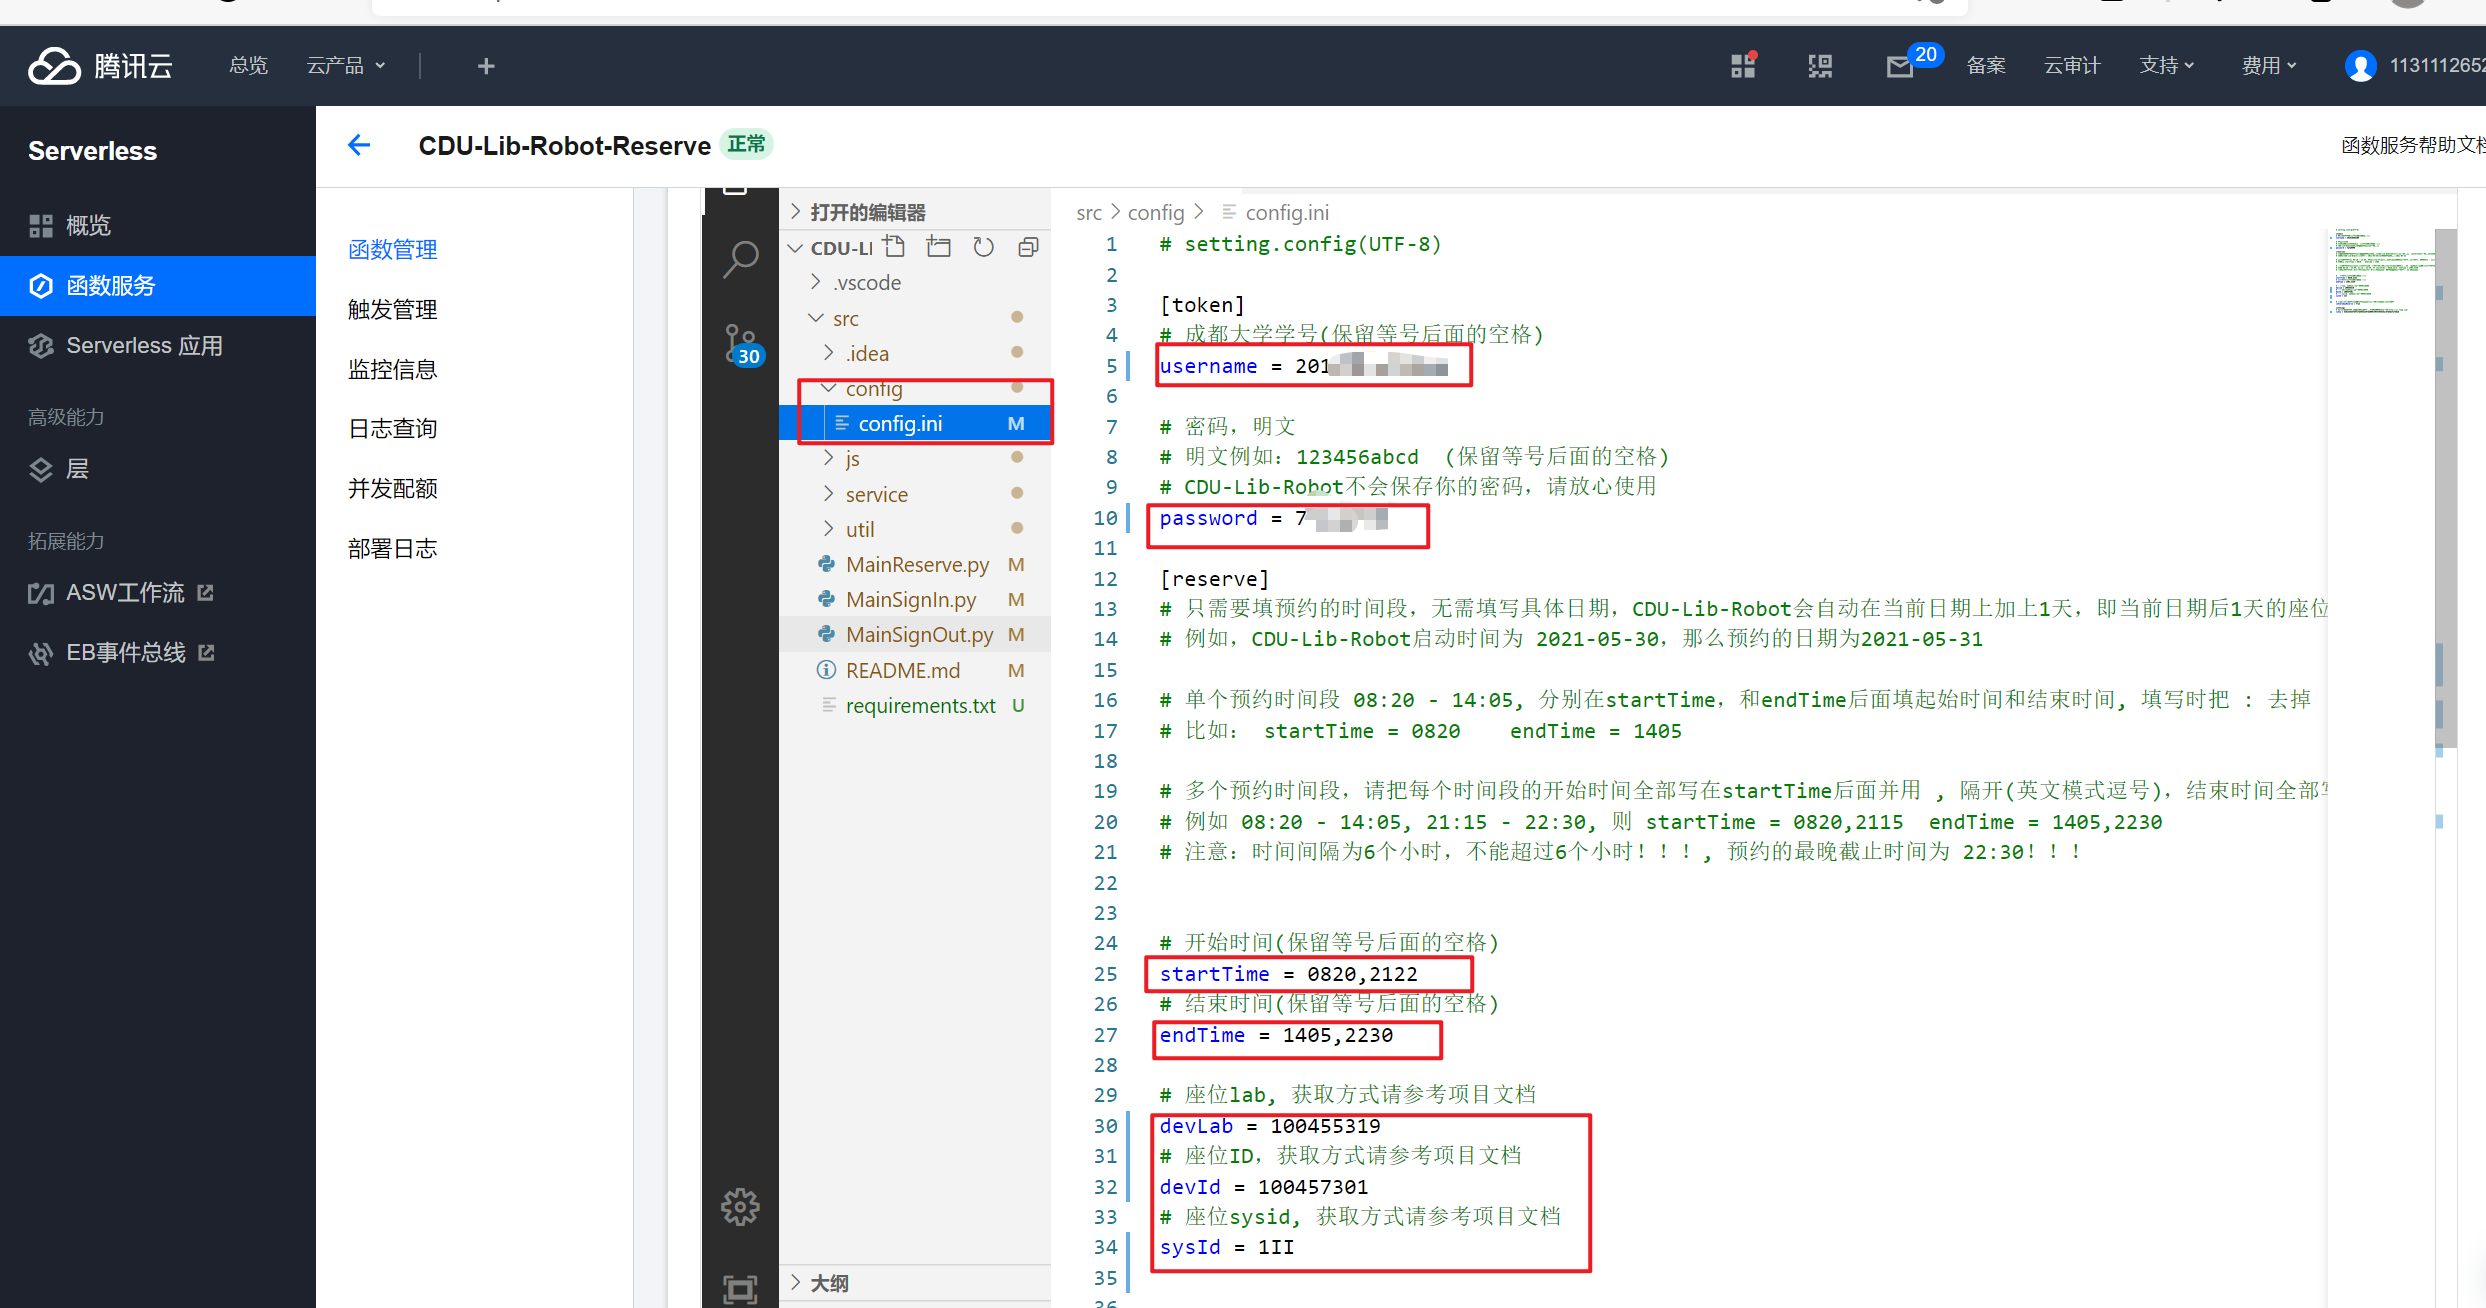
Task: Place cursor on the startTime value line
Action: tap(1289, 974)
